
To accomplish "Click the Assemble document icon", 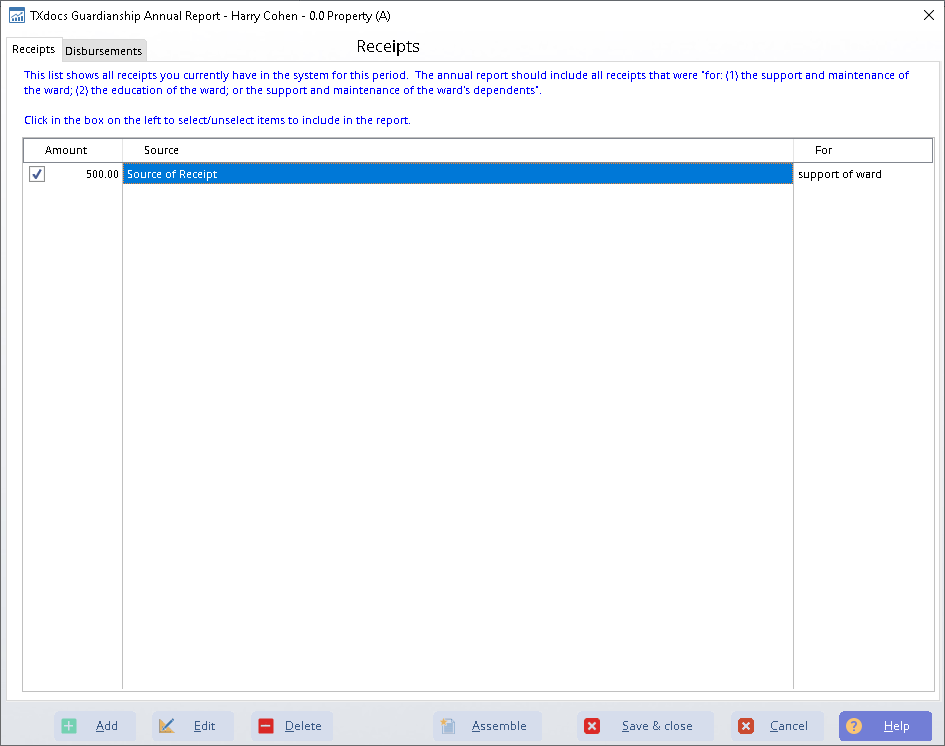I will pyautogui.click(x=449, y=726).
